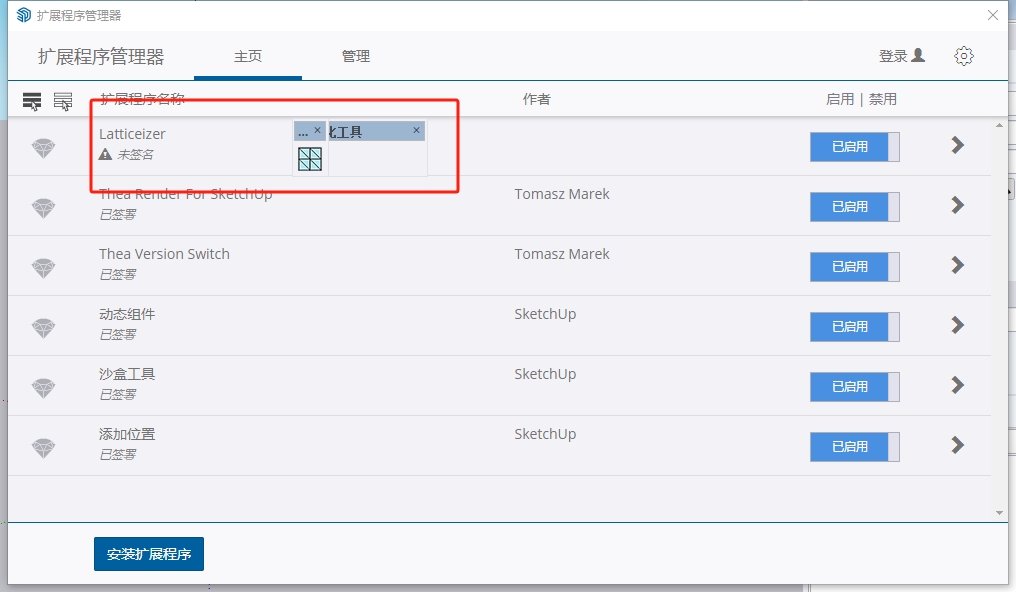This screenshot has width=1016, height=592.
Task: Select the 添加位置 extension name
Action: click(127, 434)
